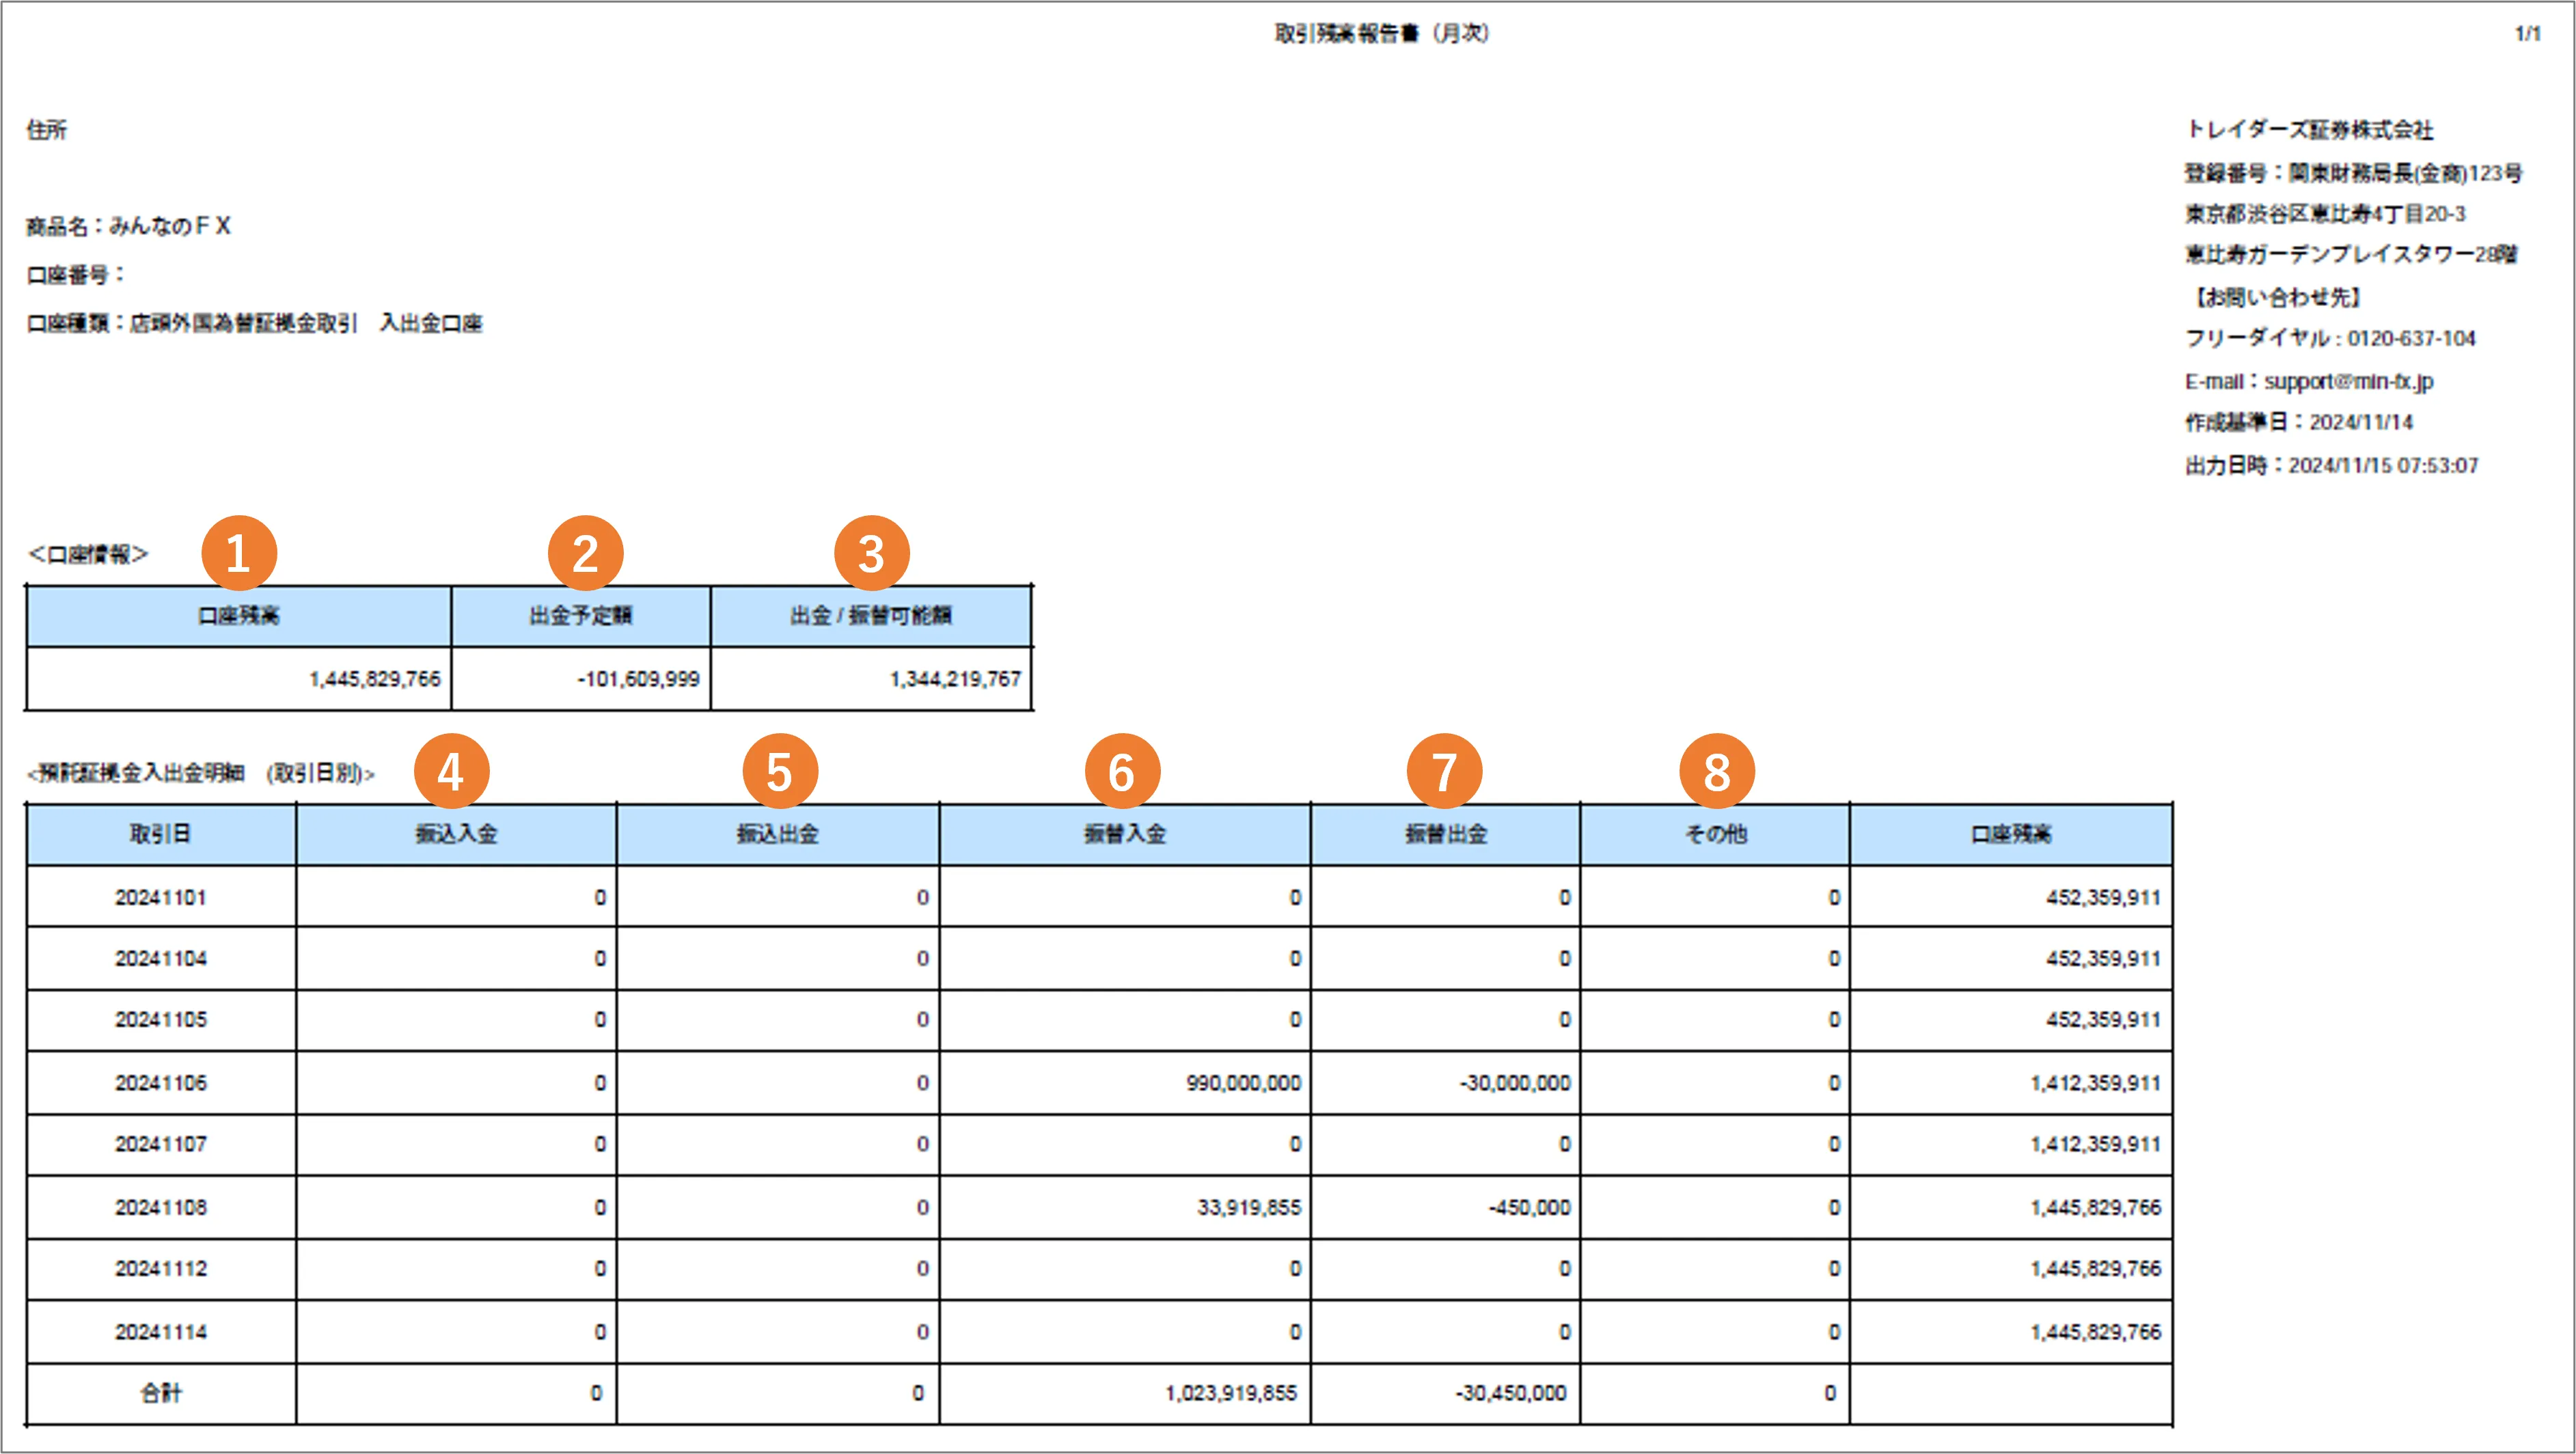Select the value -101,609,999
This screenshot has height=1454, width=2576.
(x=638, y=679)
